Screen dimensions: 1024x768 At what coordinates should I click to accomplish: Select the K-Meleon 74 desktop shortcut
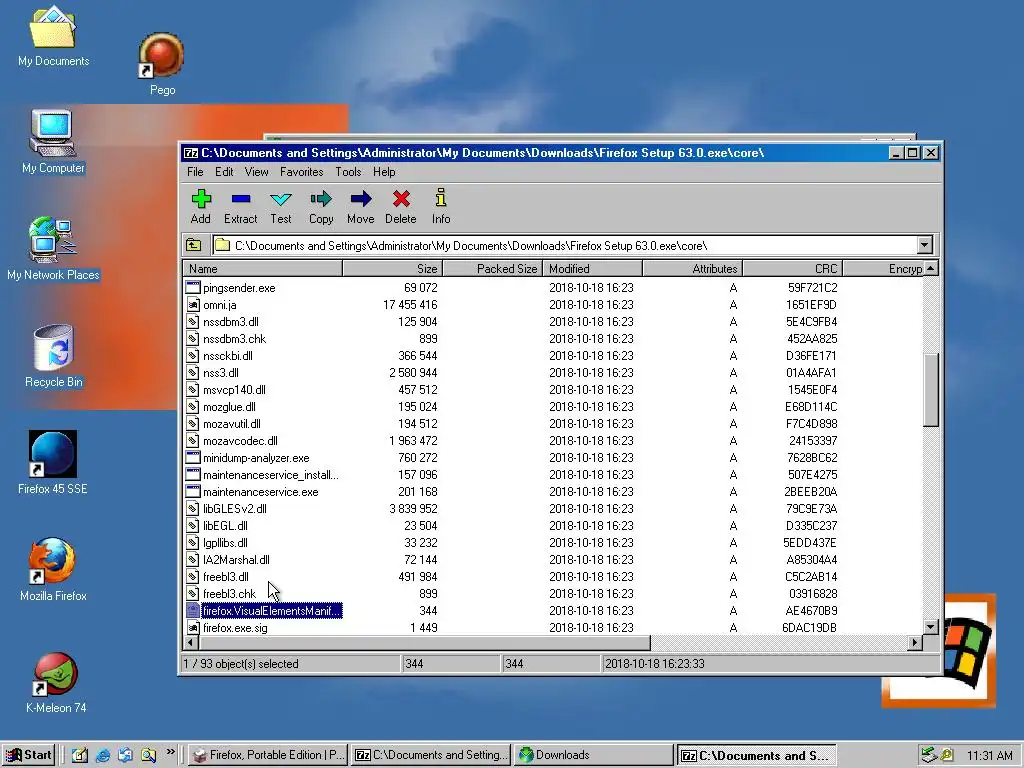[x=56, y=682]
